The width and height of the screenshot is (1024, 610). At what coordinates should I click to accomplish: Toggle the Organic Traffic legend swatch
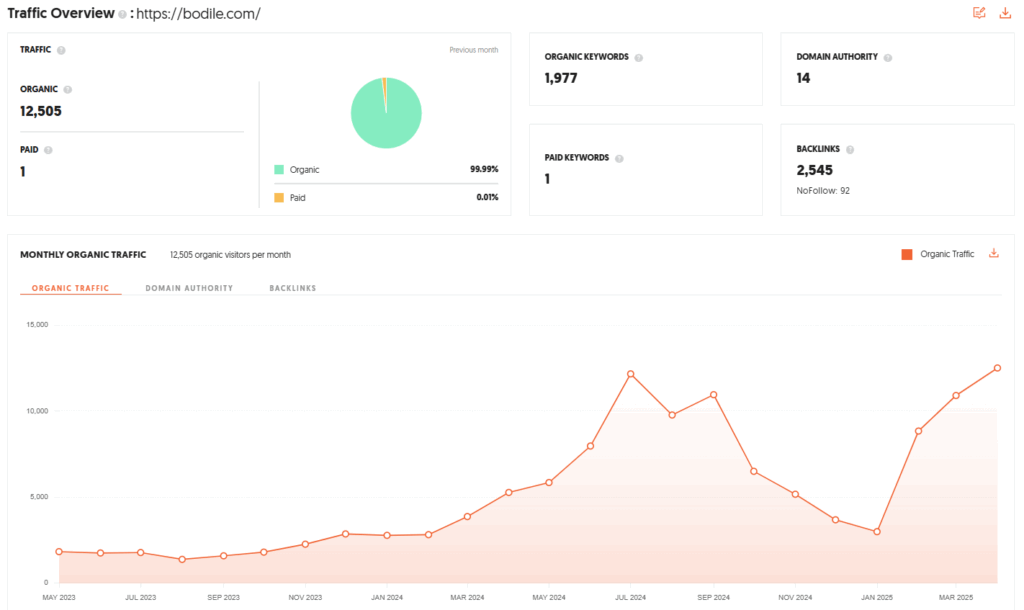click(x=906, y=255)
